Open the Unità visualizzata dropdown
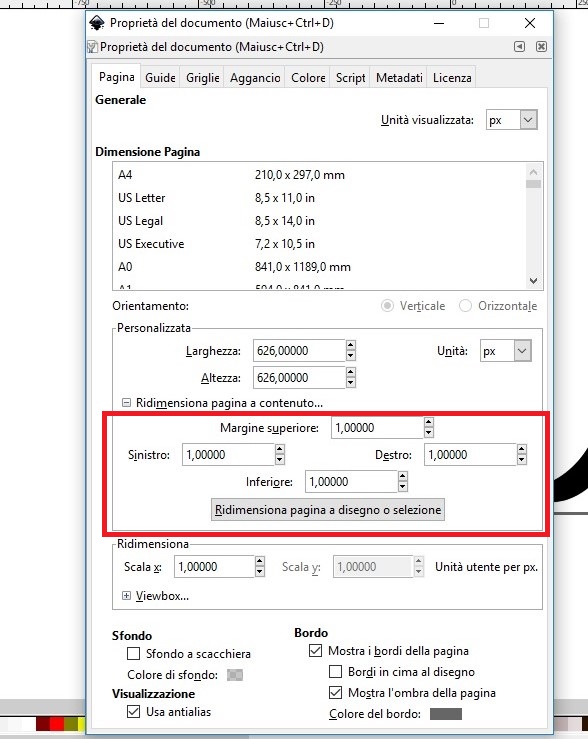This screenshot has width=588, height=739. (x=528, y=120)
